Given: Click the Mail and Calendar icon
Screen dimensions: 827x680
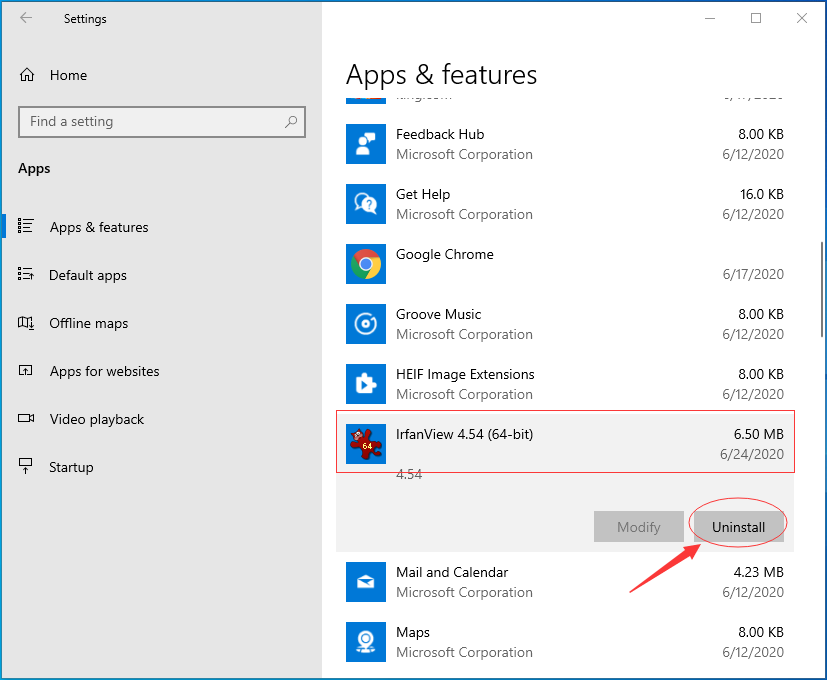Looking at the screenshot, I should [366, 582].
